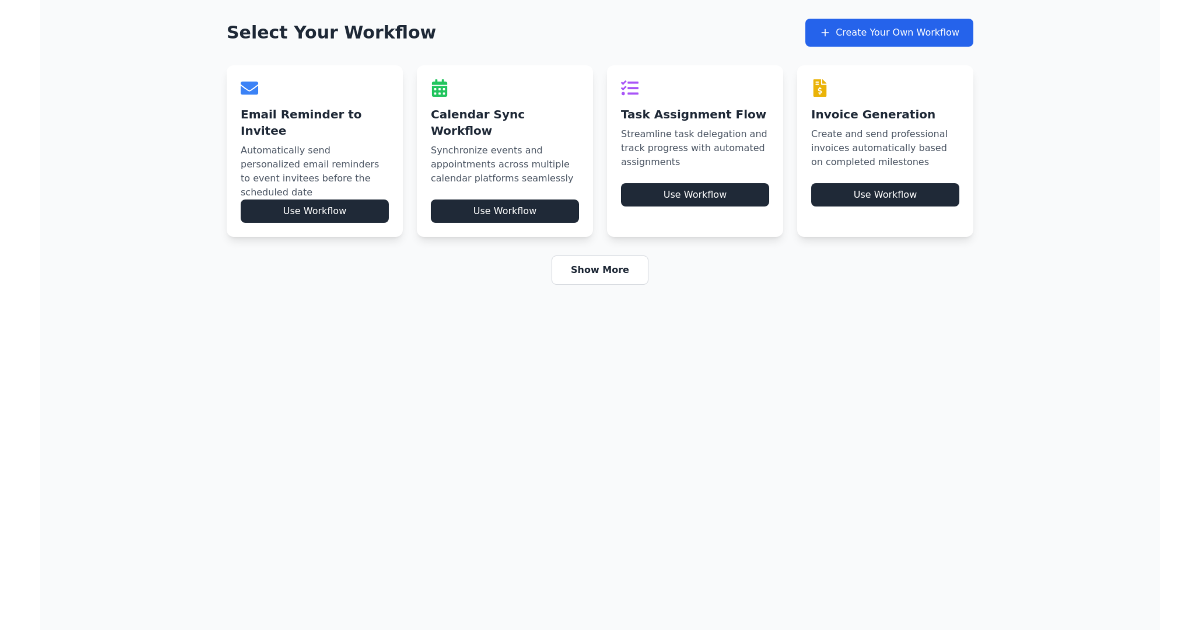The height and width of the screenshot is (630, 1200).
Task: Click the Select Your Workflow heading
Action: pos(331,32)
